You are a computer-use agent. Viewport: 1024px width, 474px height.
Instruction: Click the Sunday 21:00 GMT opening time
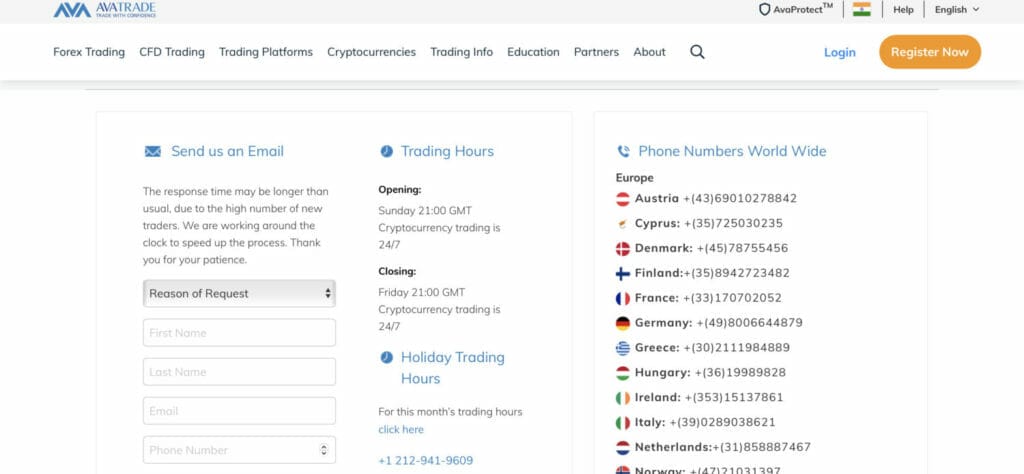coord(425,211)
